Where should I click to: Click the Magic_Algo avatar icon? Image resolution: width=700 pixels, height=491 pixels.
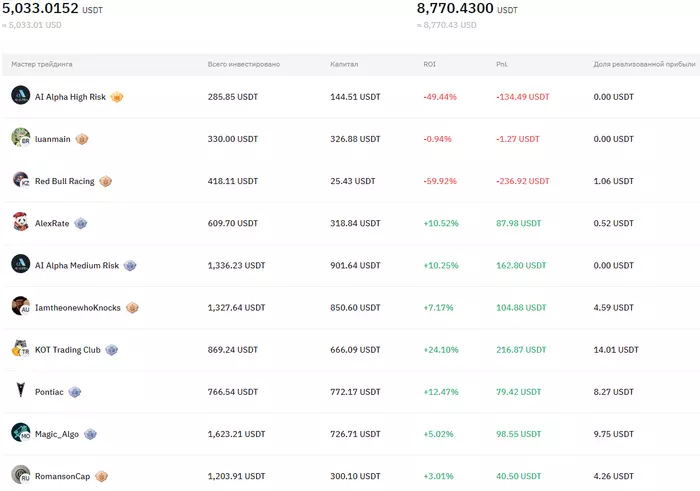21,433
